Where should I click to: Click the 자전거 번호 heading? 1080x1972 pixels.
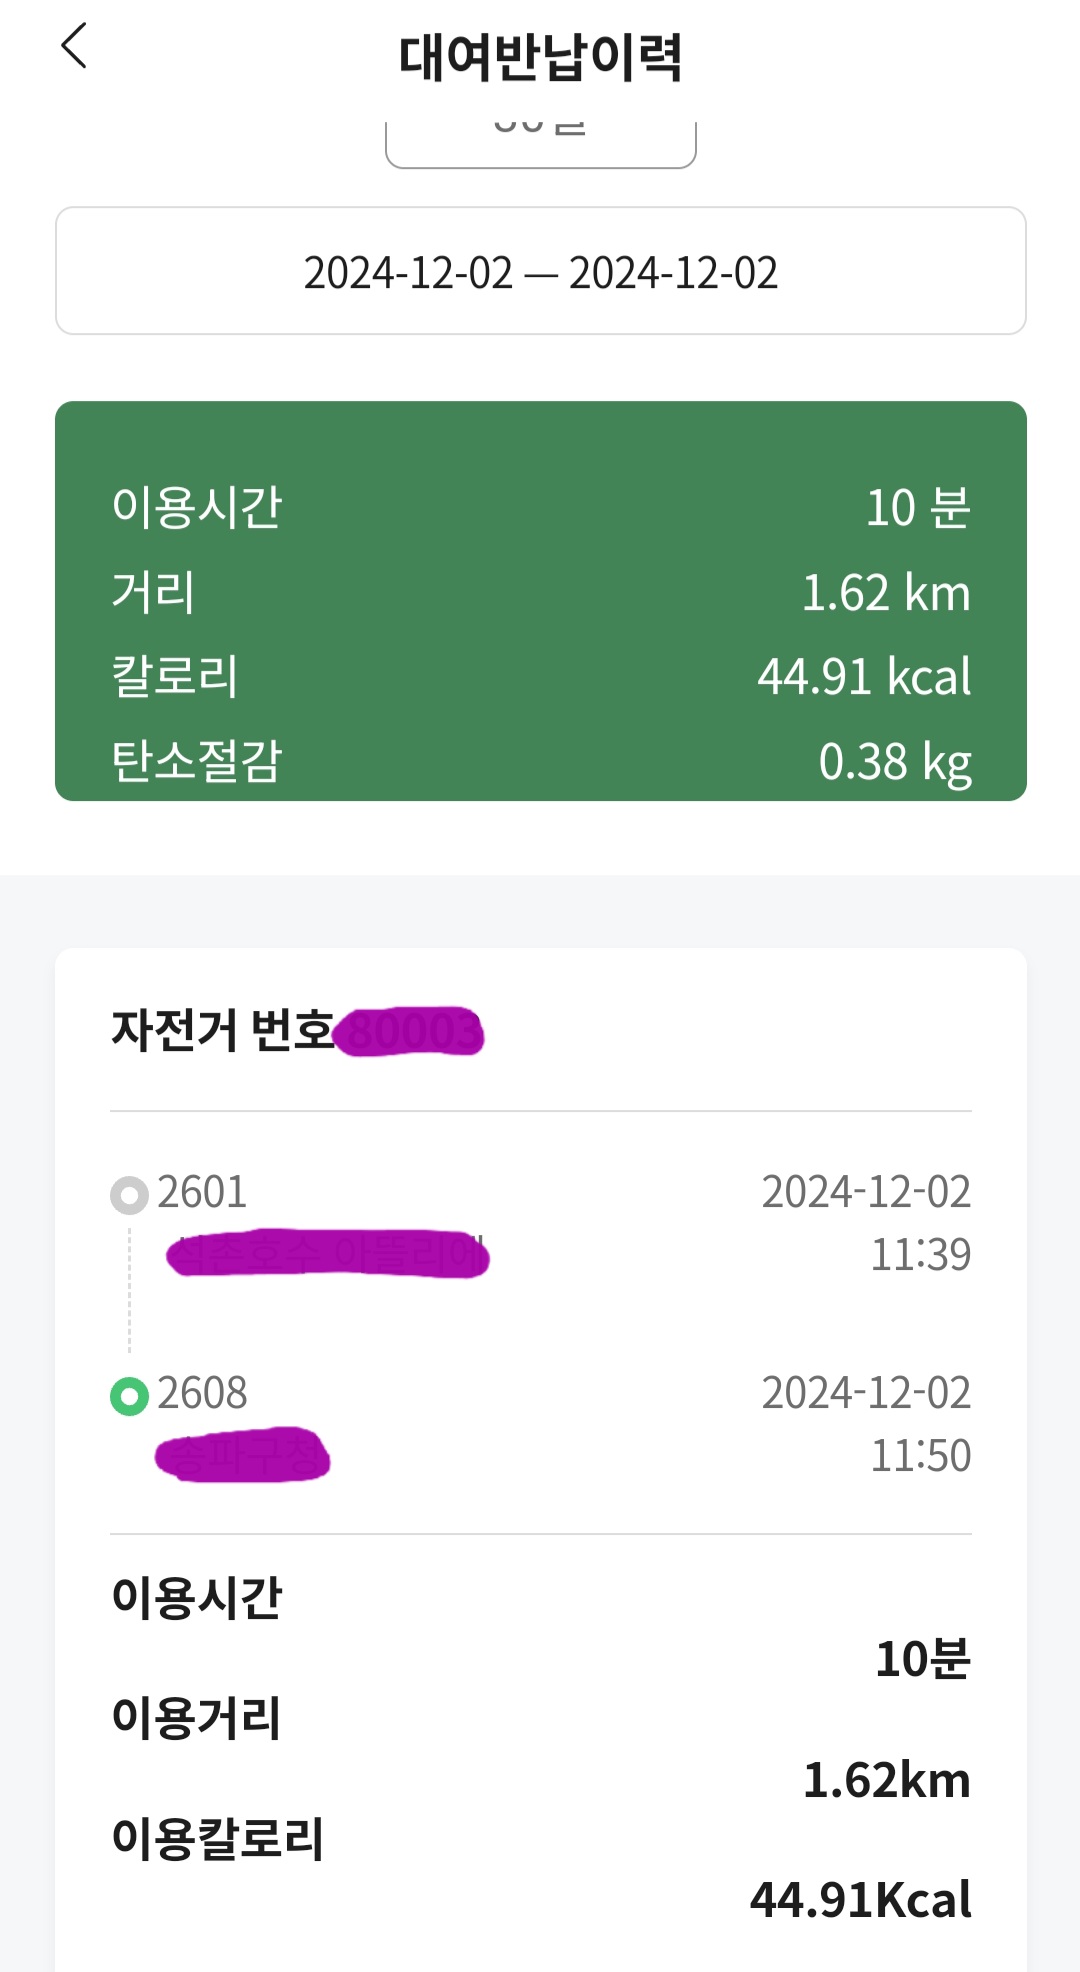(x=222, y=1030)
